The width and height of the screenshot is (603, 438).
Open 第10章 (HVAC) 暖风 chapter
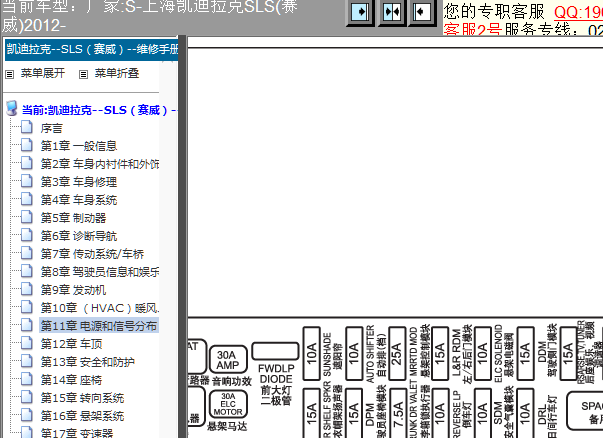coord(100,308)
